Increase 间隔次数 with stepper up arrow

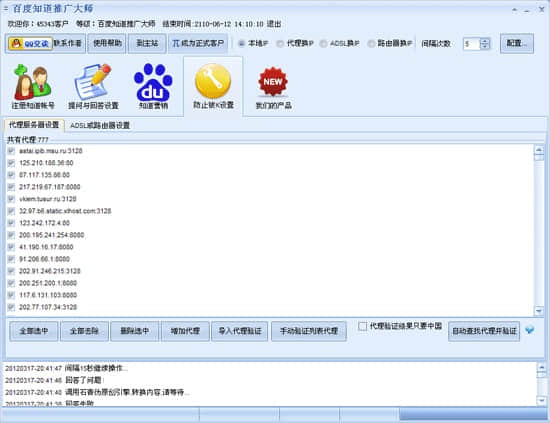(x=485, y=41)
